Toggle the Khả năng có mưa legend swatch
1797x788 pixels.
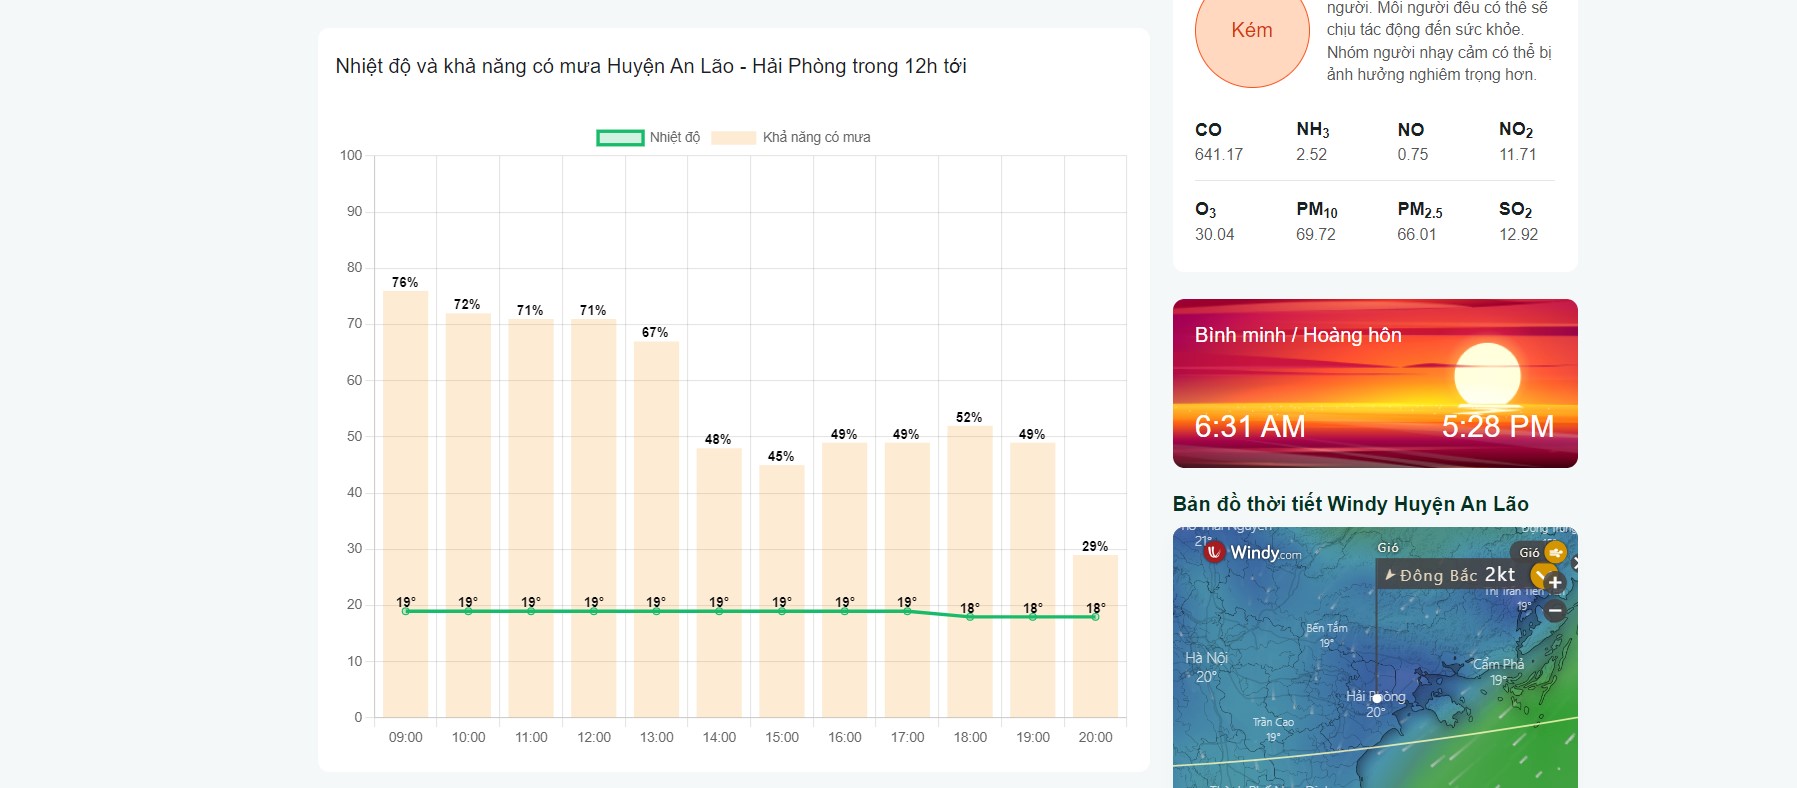733,138
